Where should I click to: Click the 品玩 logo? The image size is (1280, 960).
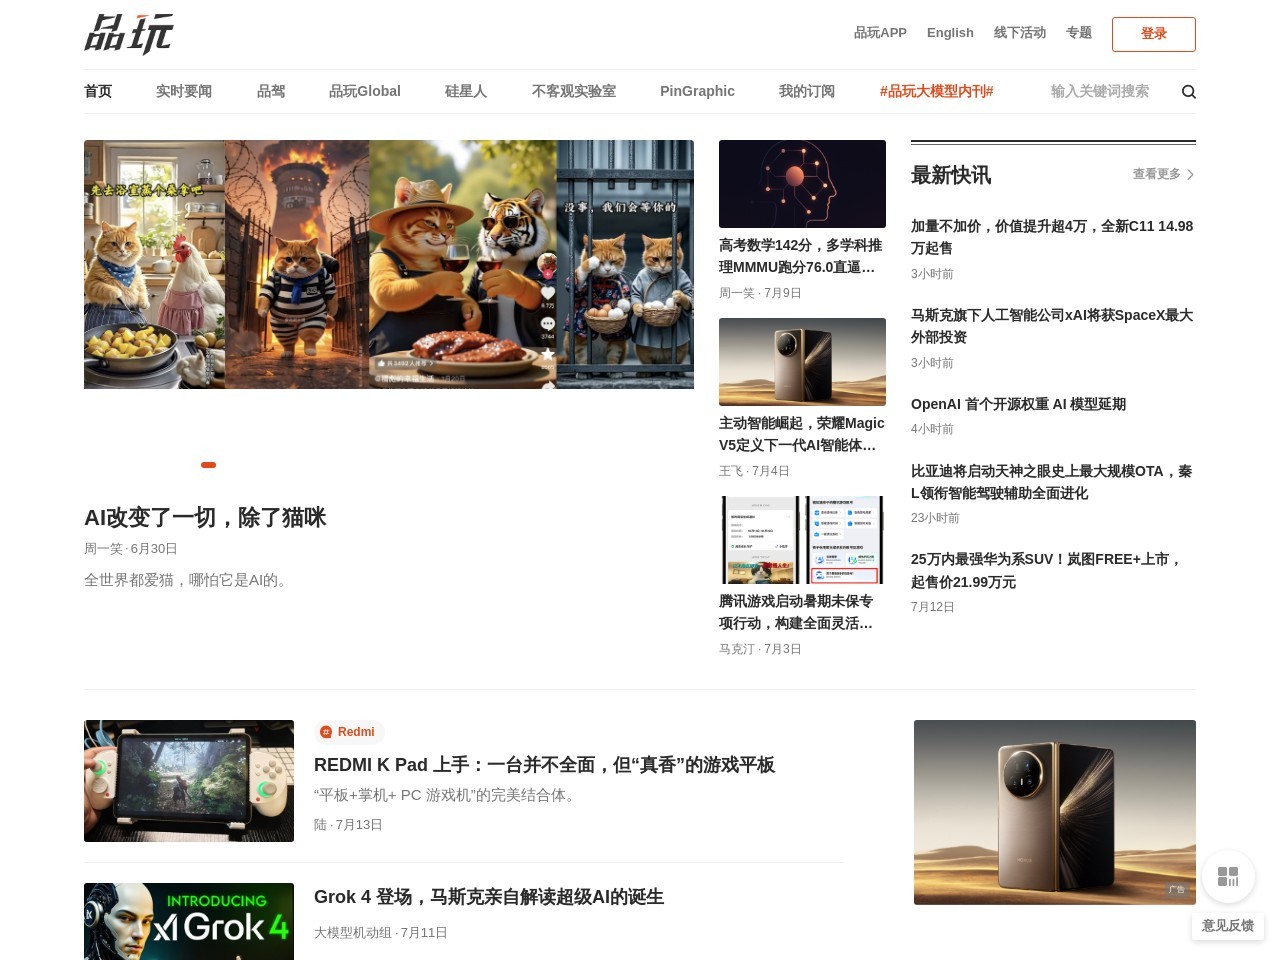(129, 34)
